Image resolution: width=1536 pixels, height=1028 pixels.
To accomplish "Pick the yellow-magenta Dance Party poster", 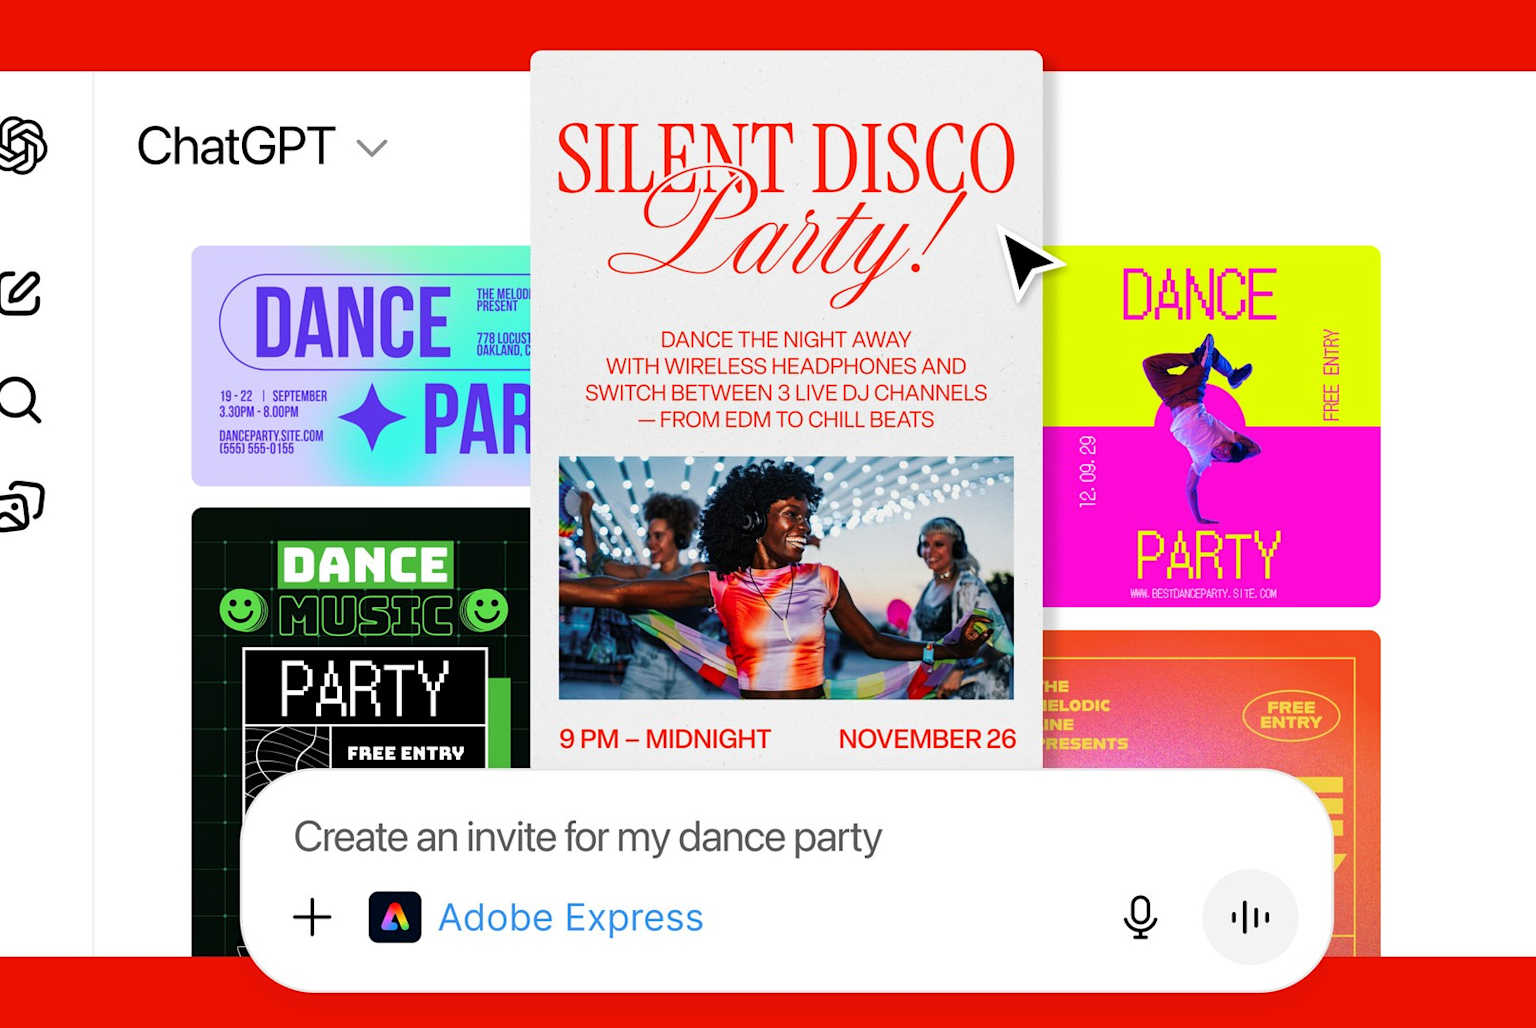I will (1212, 427).
